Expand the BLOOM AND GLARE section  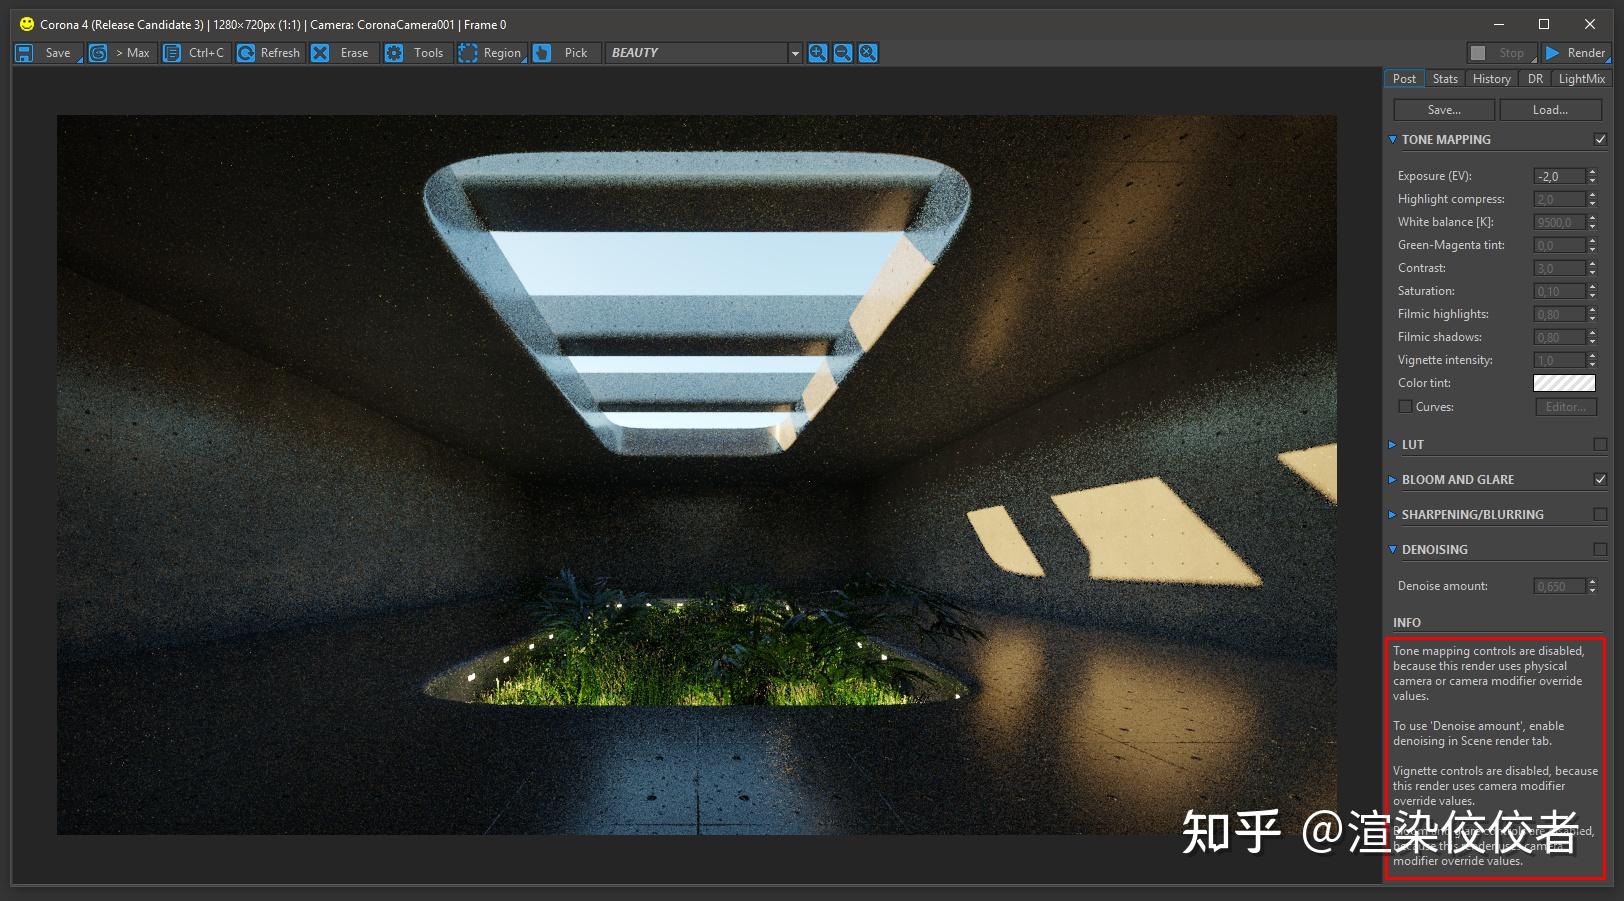[1393, 480]
